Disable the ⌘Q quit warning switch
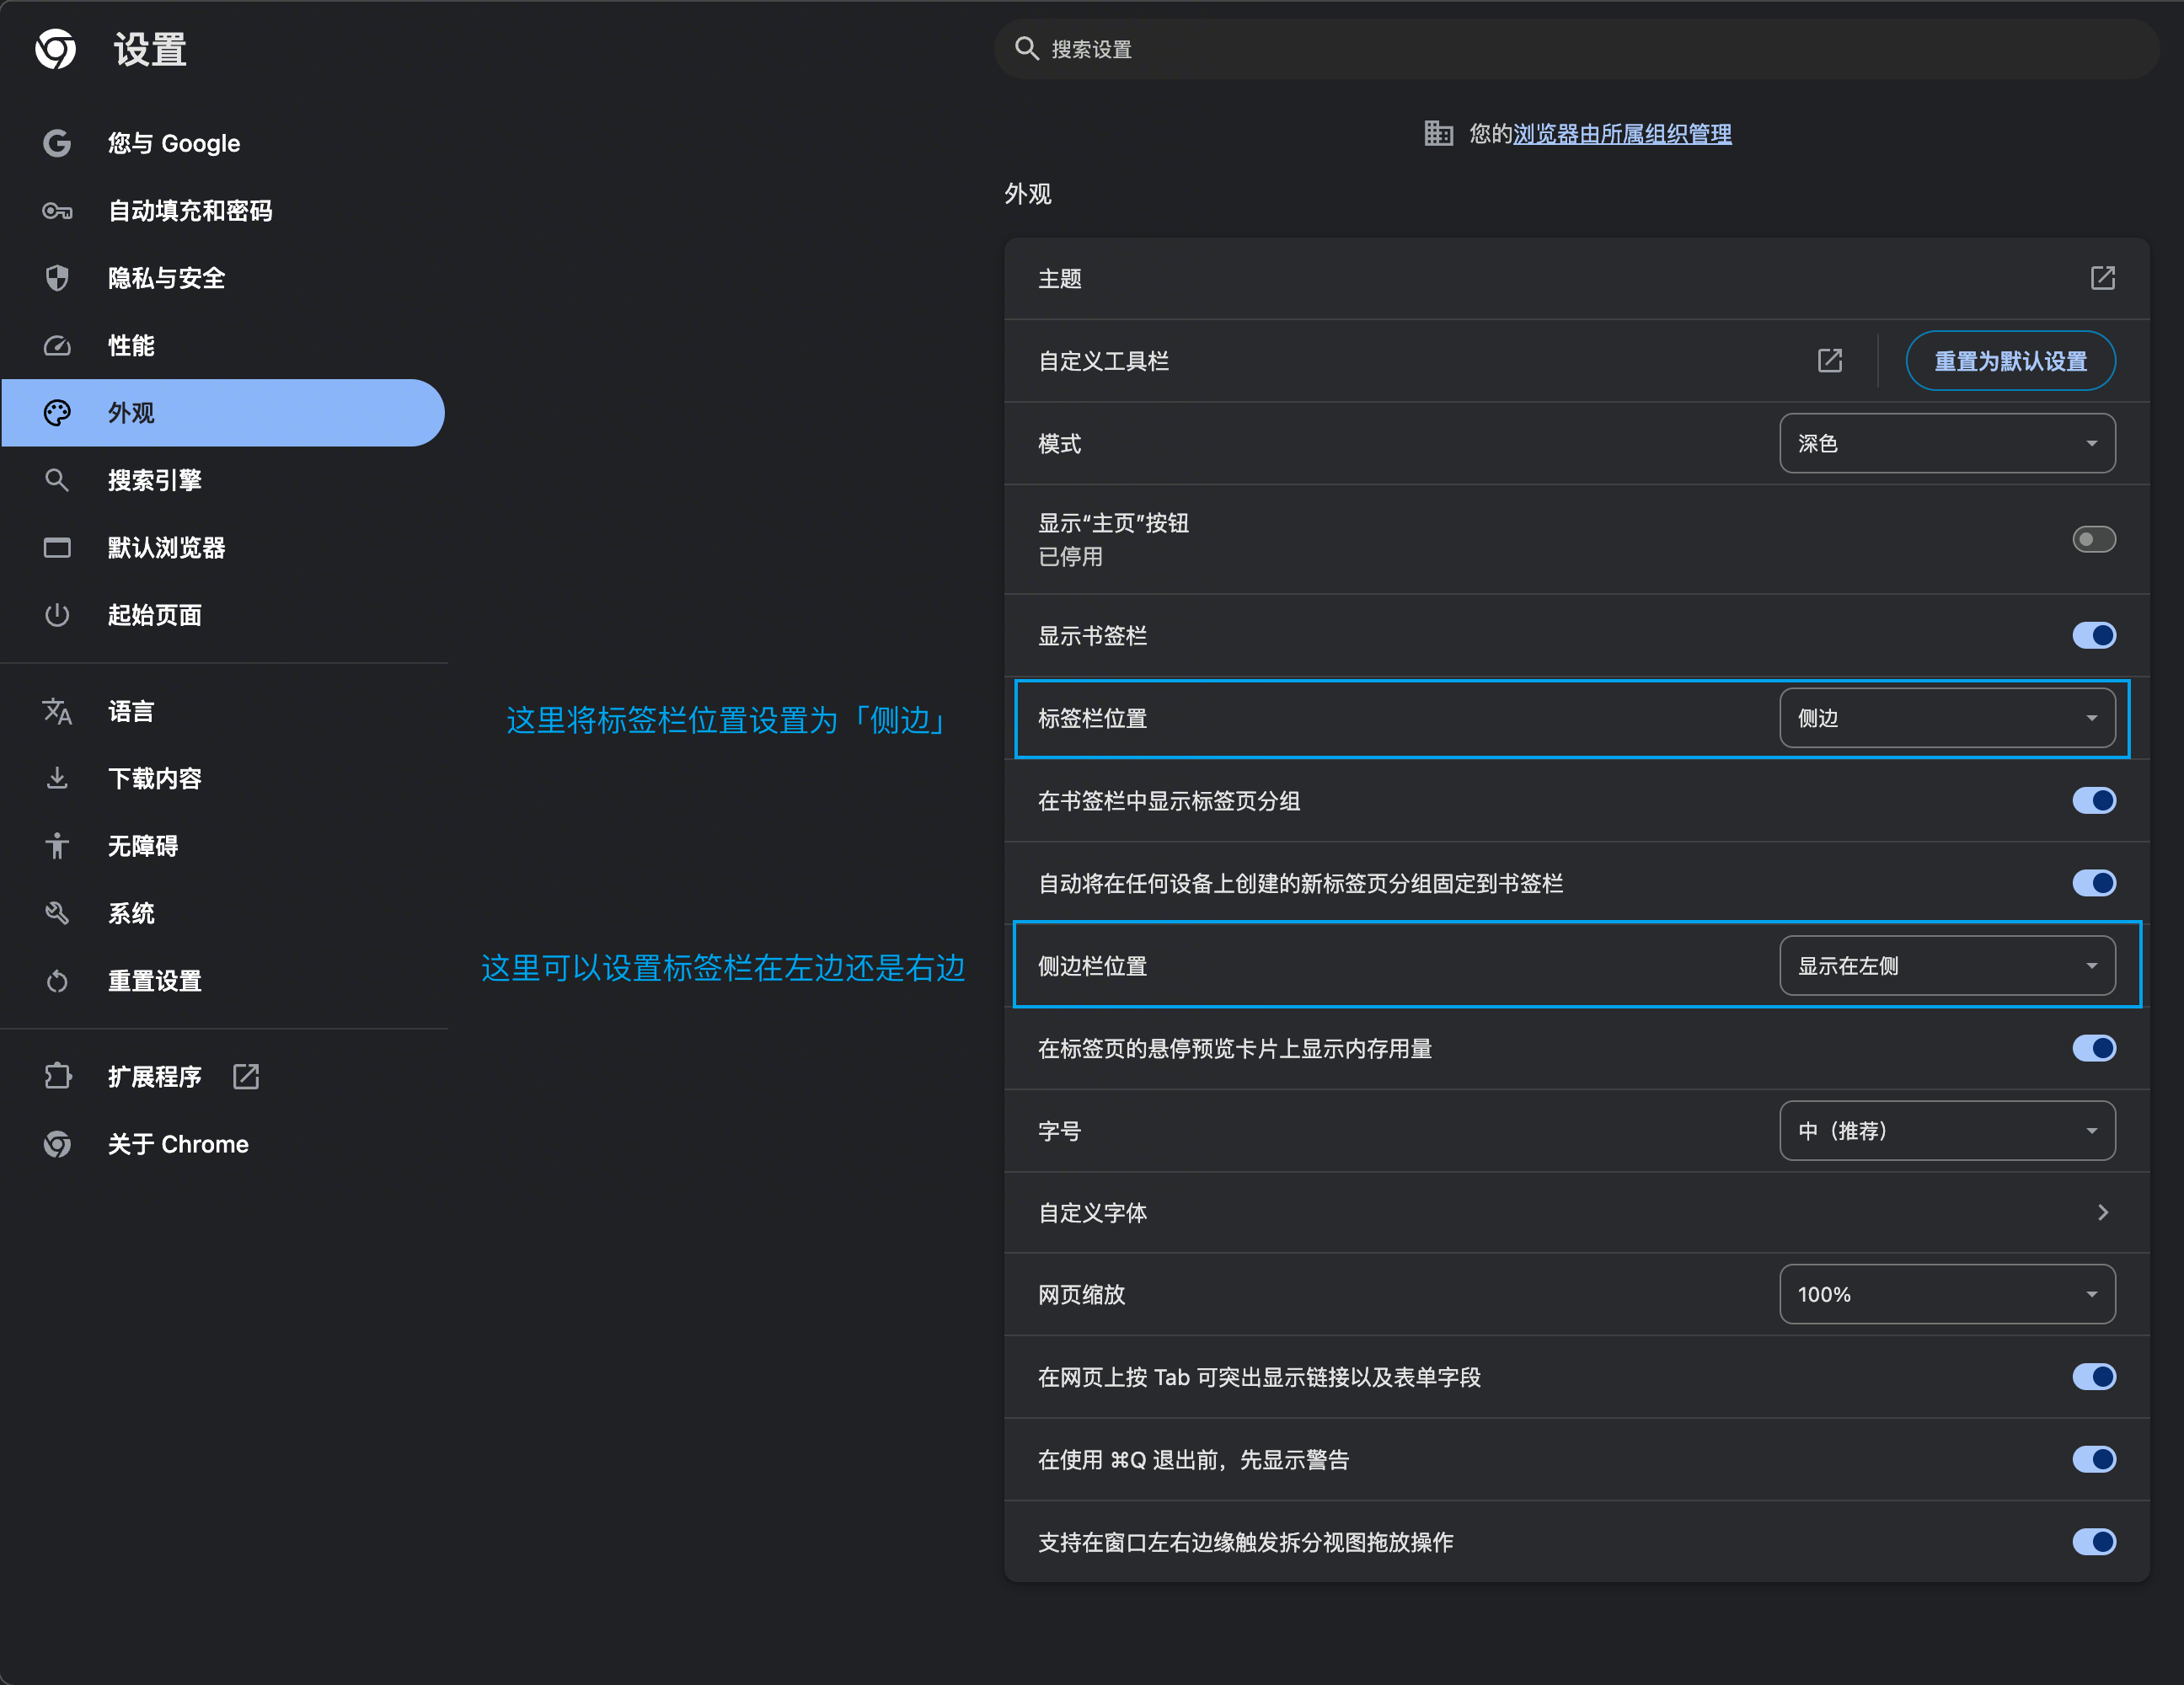Image resolution: width=2184 pixels, height=1685 pixels. (2093, 1459)
